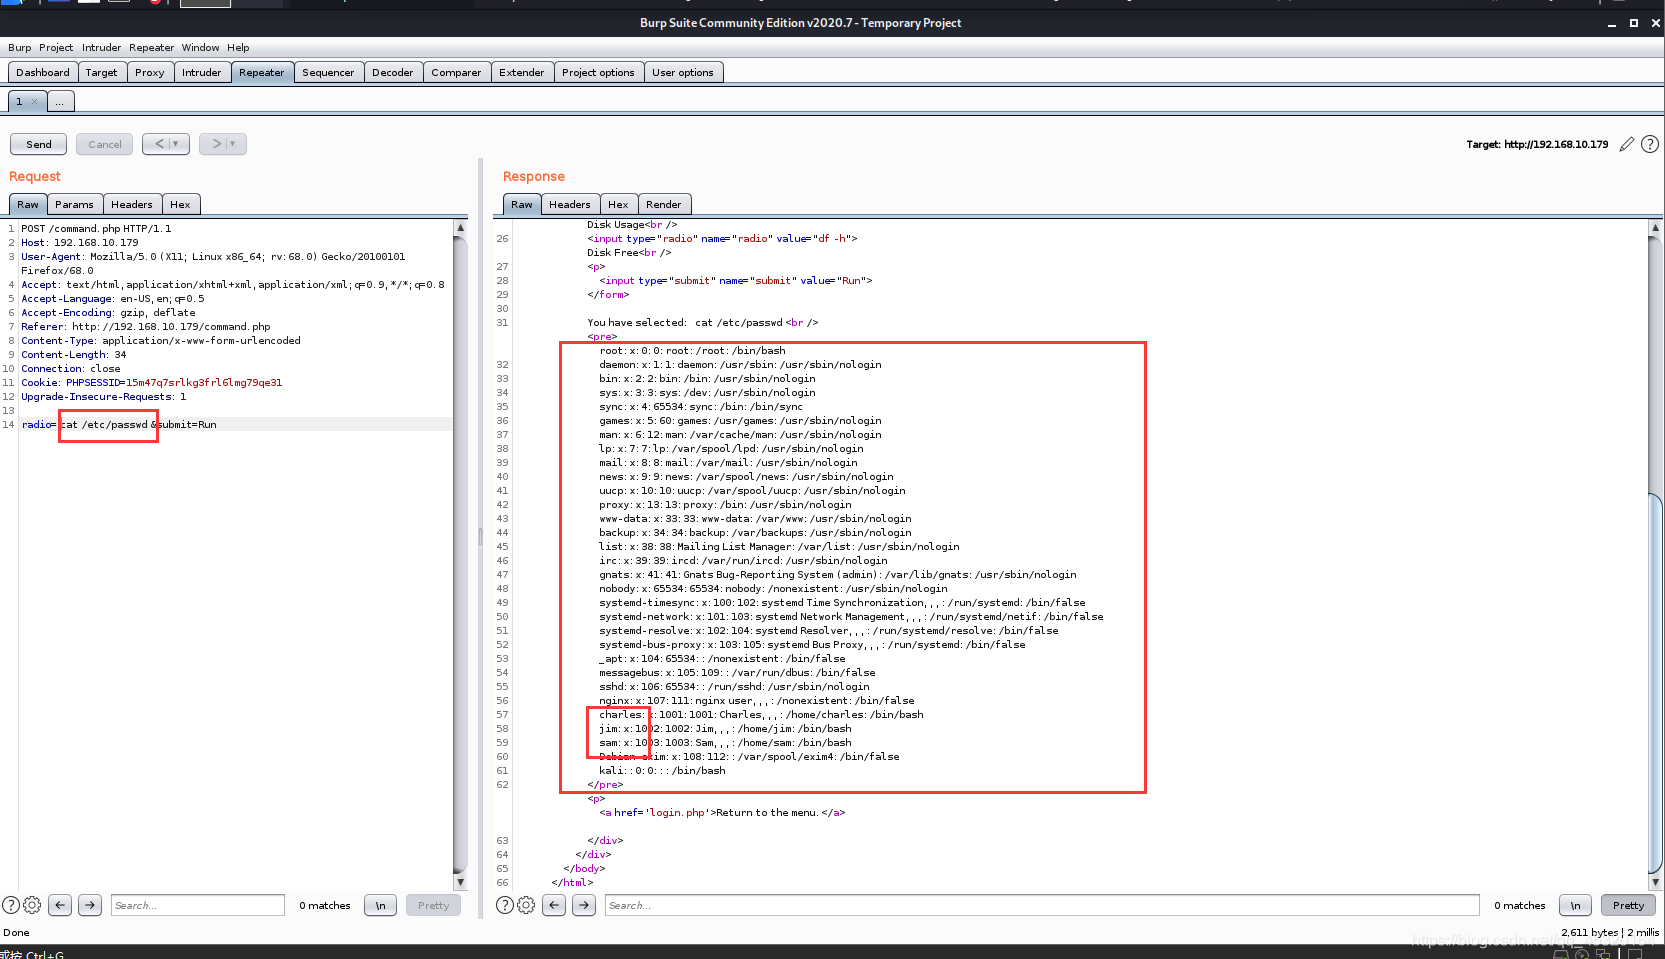Open the Window menu
This screenshot has width=1665, height=959.
click(200, 47)
